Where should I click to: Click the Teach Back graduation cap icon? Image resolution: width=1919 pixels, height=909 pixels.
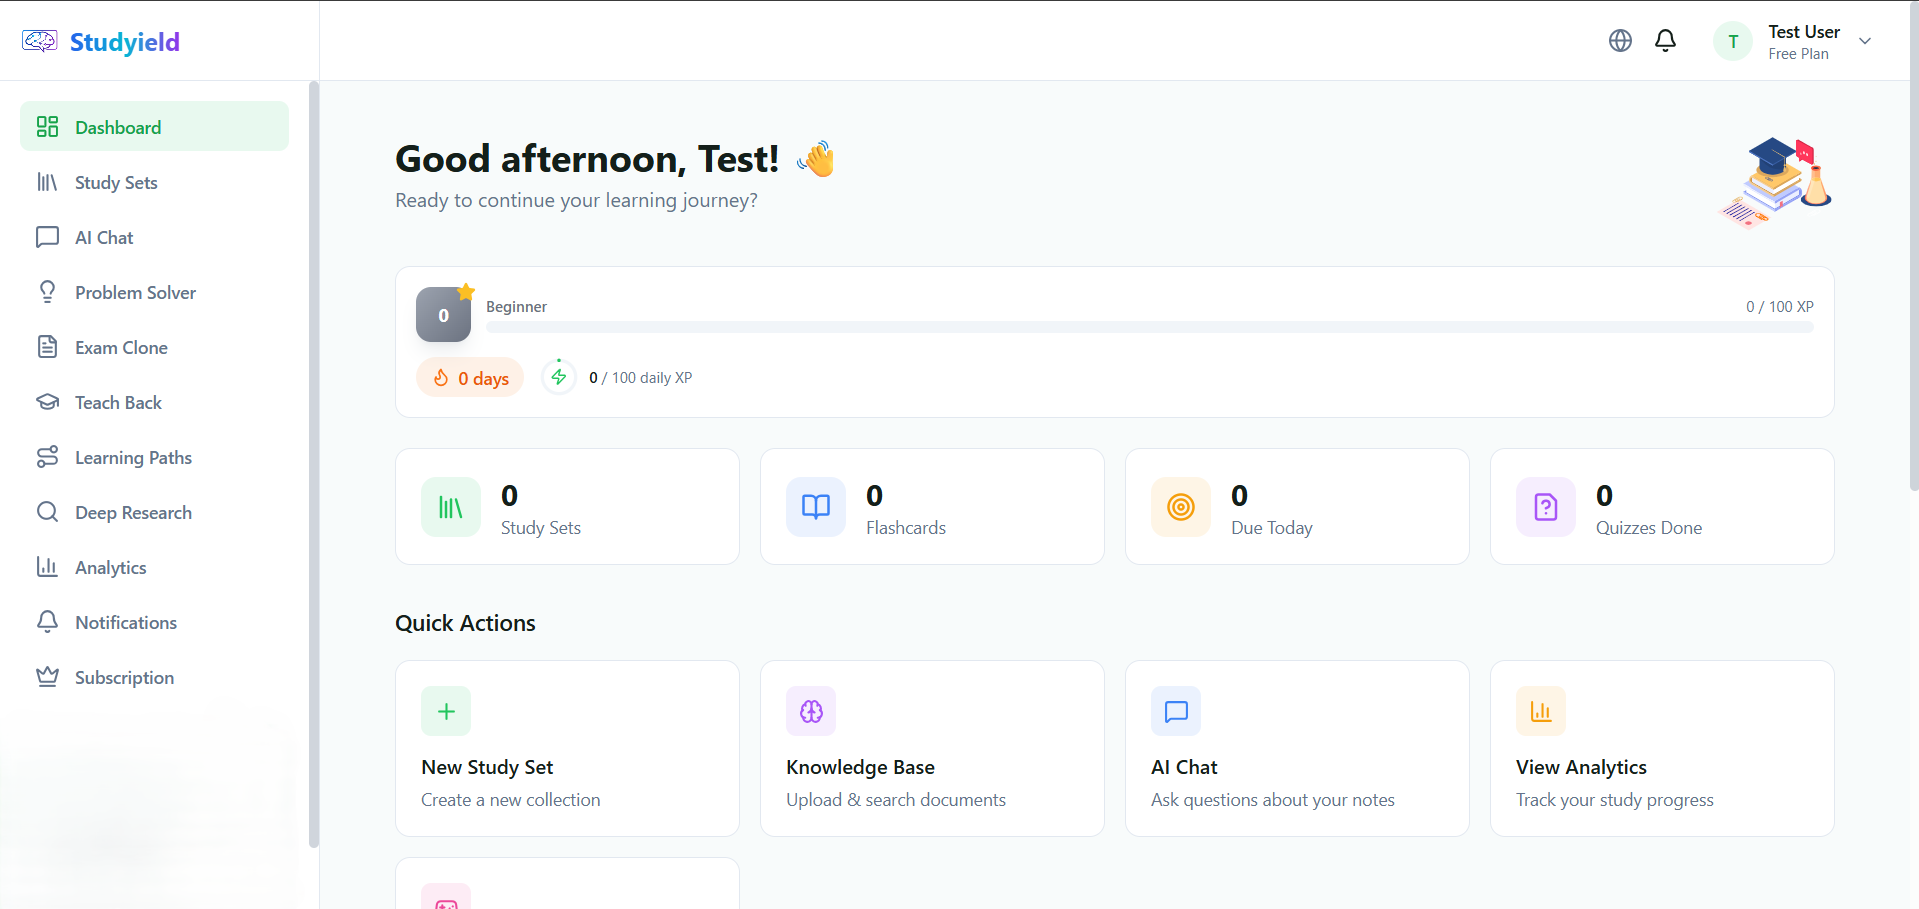48,402
